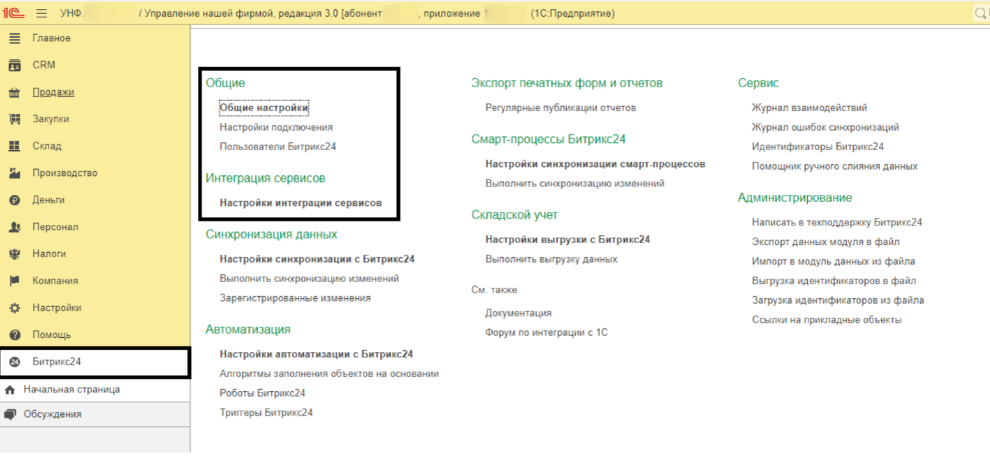Click Выгрузка идентификаторов в файл
This screenshot has height=470, width=990.
834,281
